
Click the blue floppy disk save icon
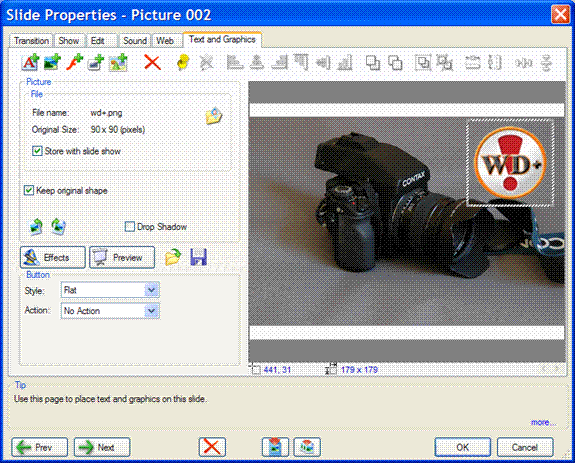198,257
